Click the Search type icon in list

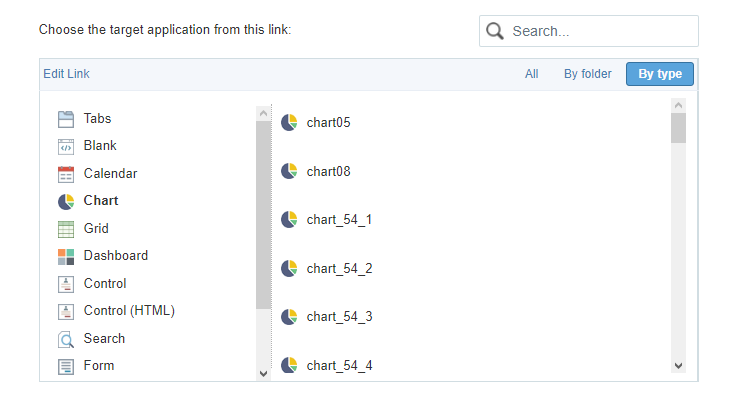66,339
